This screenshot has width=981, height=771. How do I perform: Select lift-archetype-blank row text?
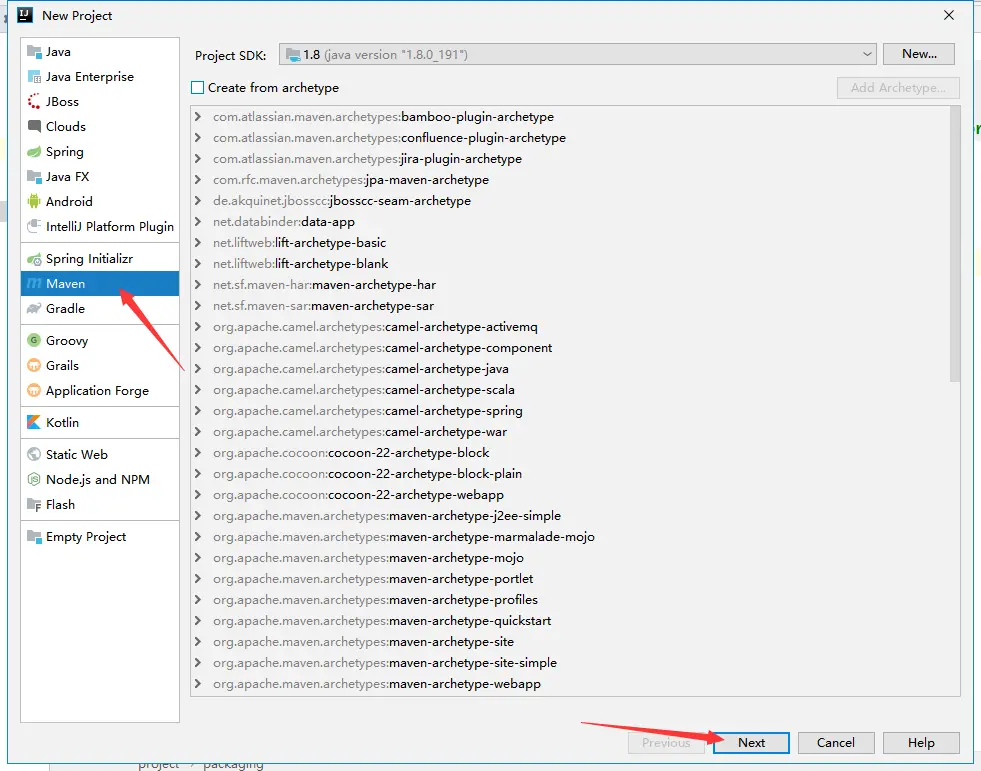click(300, 263)
